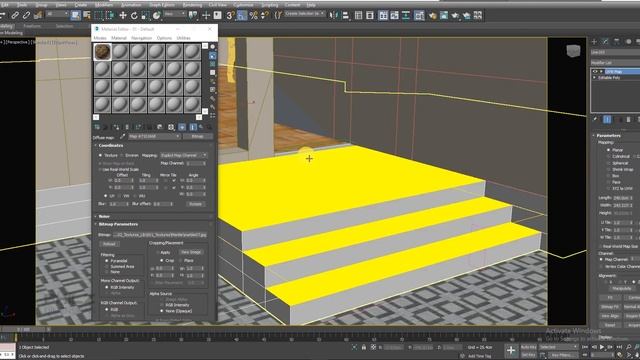The height and width of the screenshot is (360, 640).
Task: Select the first textured material sample slot
Action: point(102,52)
